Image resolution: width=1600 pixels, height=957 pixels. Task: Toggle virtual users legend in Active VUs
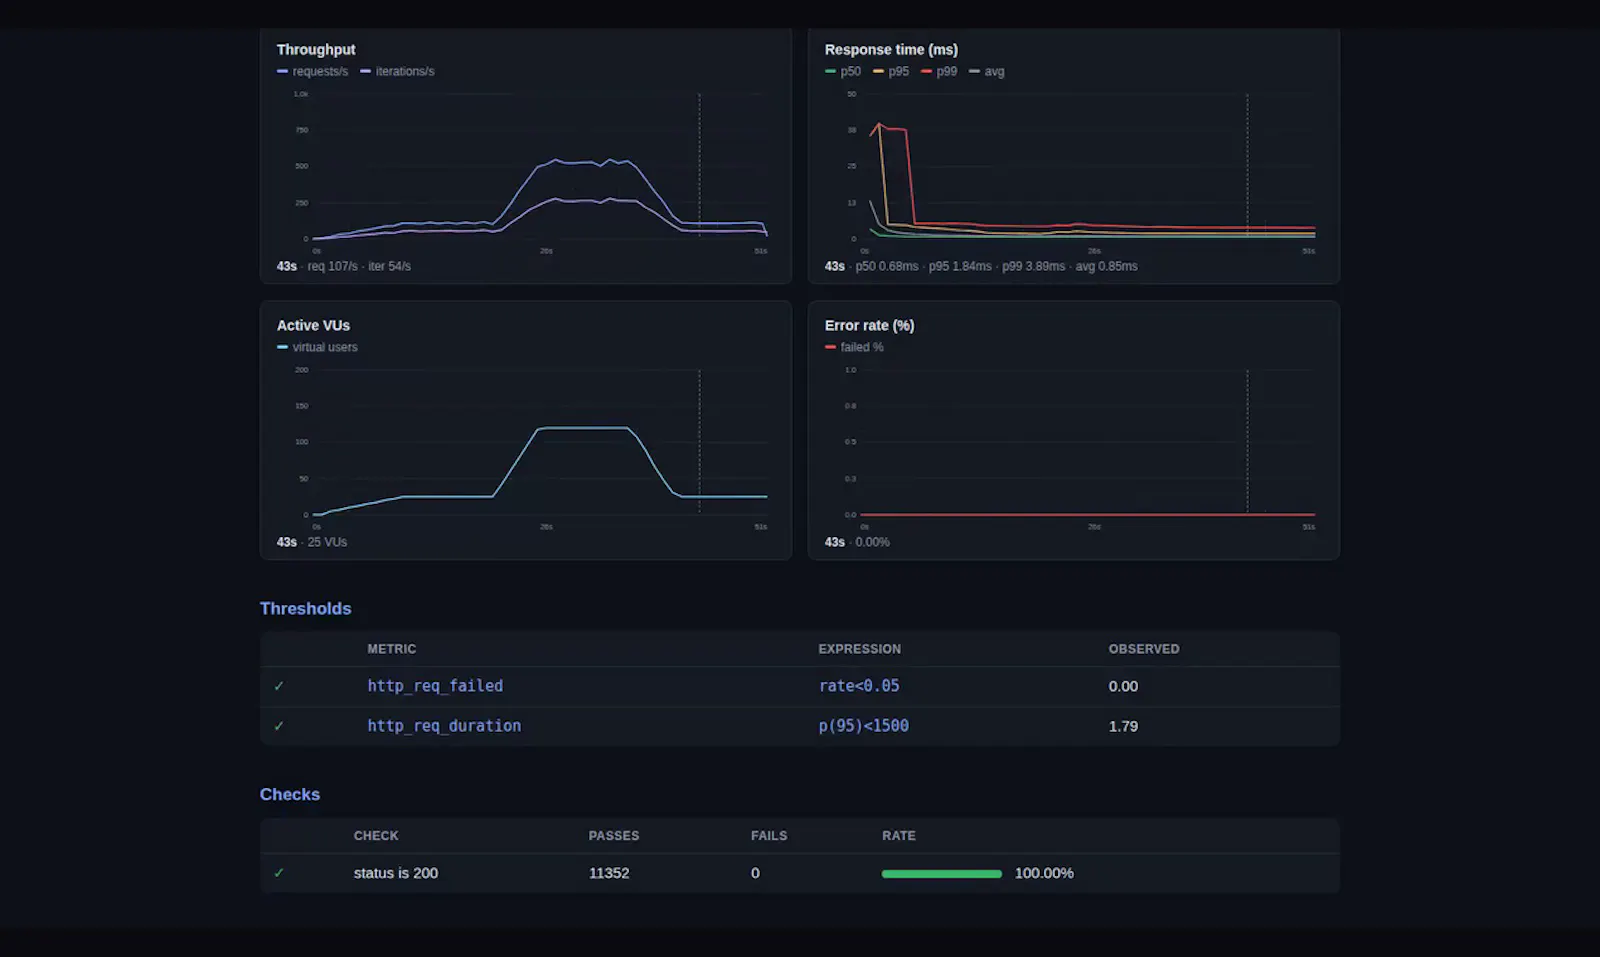pos(317,348)
